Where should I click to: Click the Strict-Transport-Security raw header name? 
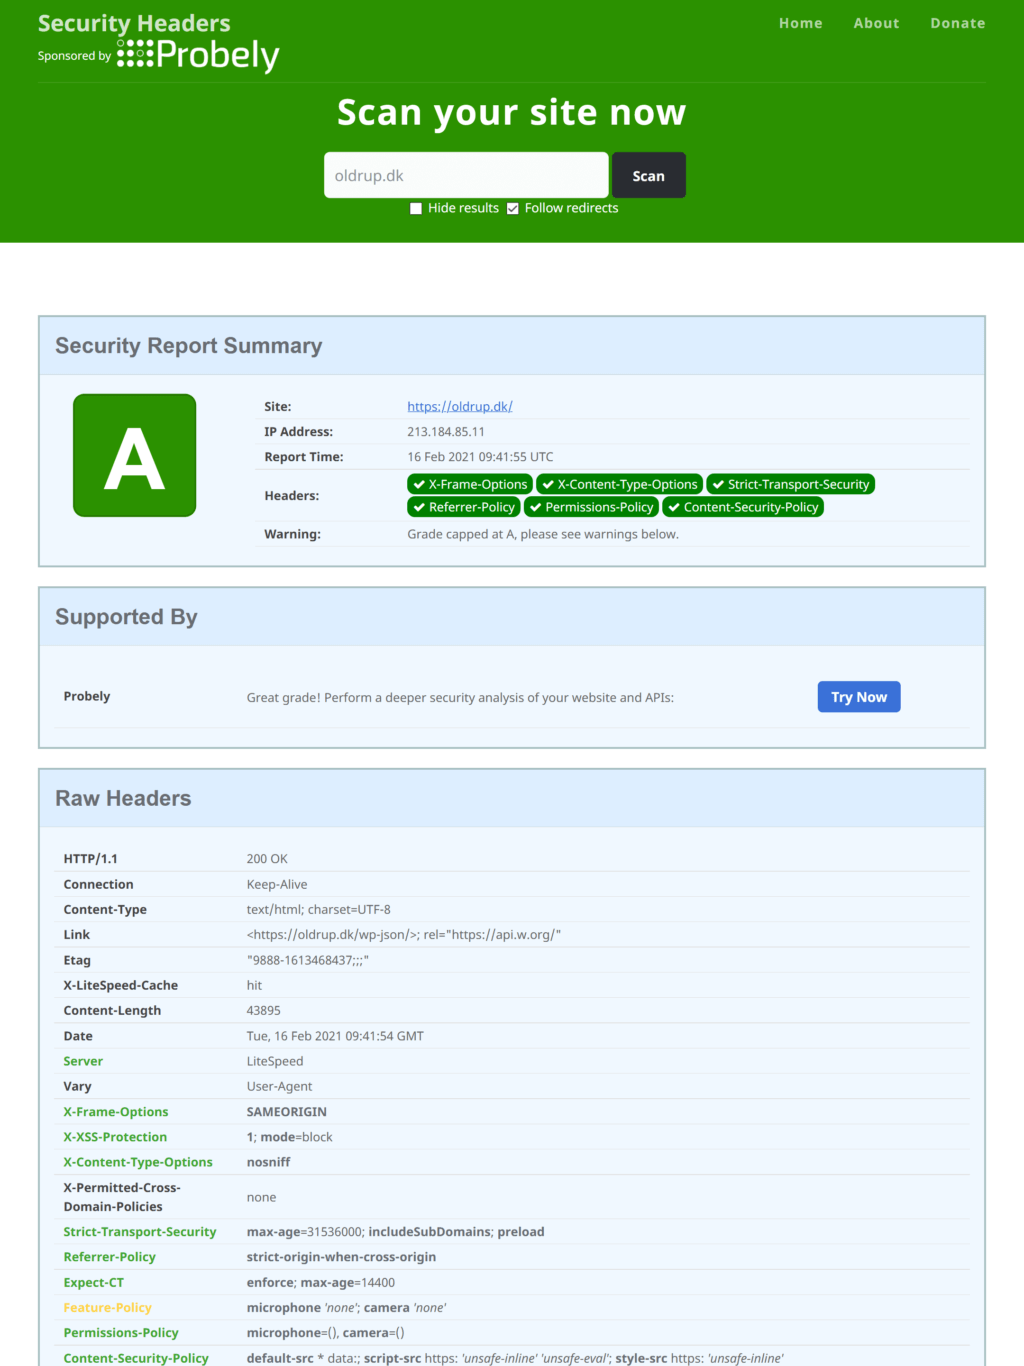[140, 1232]
